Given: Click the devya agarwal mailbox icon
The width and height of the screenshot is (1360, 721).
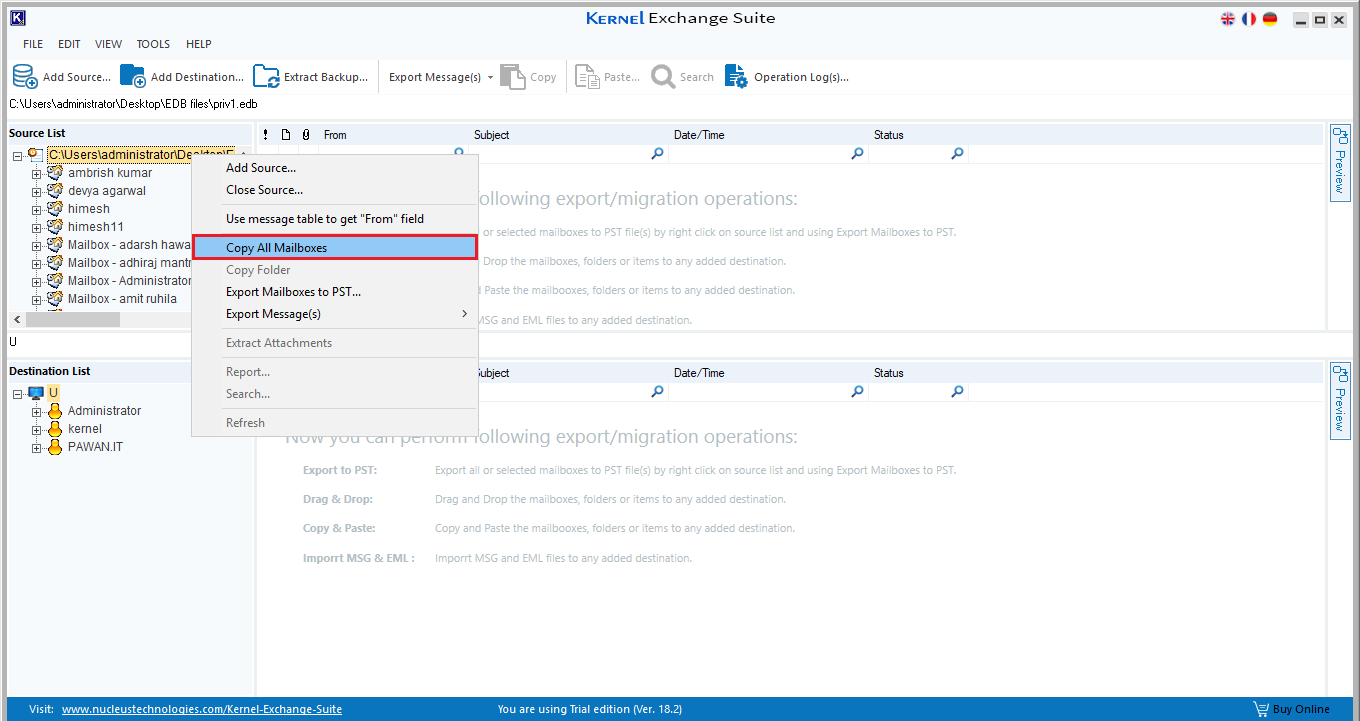Looking at the screenshot, I should [x=55, y=191].
